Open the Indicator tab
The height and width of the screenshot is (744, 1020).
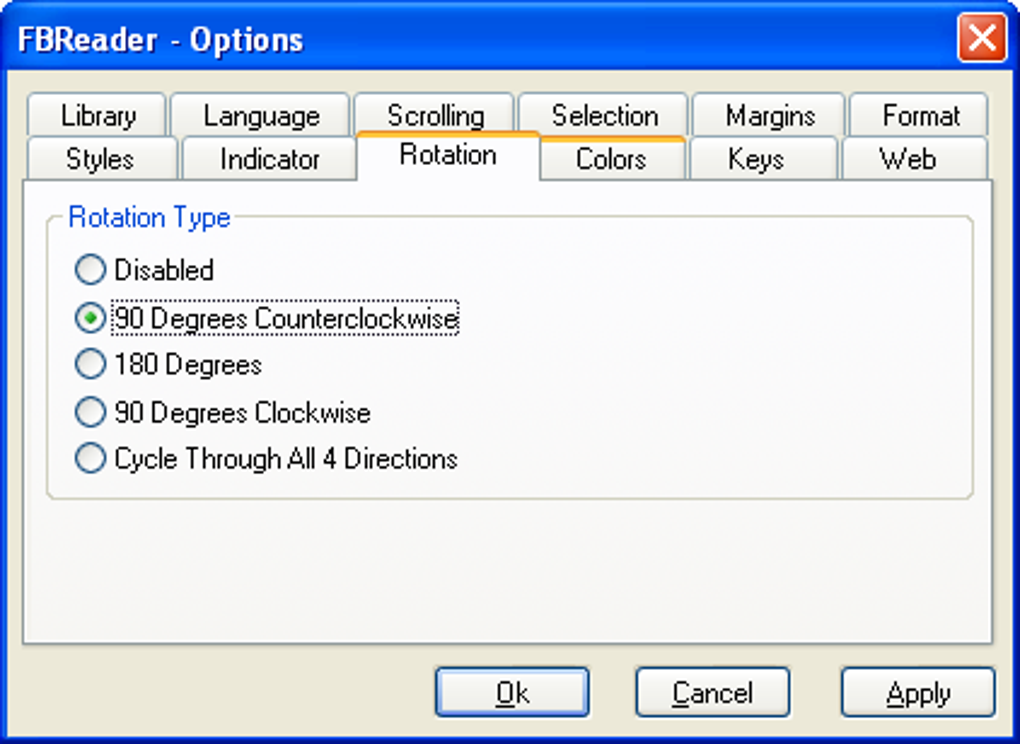coord(269,159)
